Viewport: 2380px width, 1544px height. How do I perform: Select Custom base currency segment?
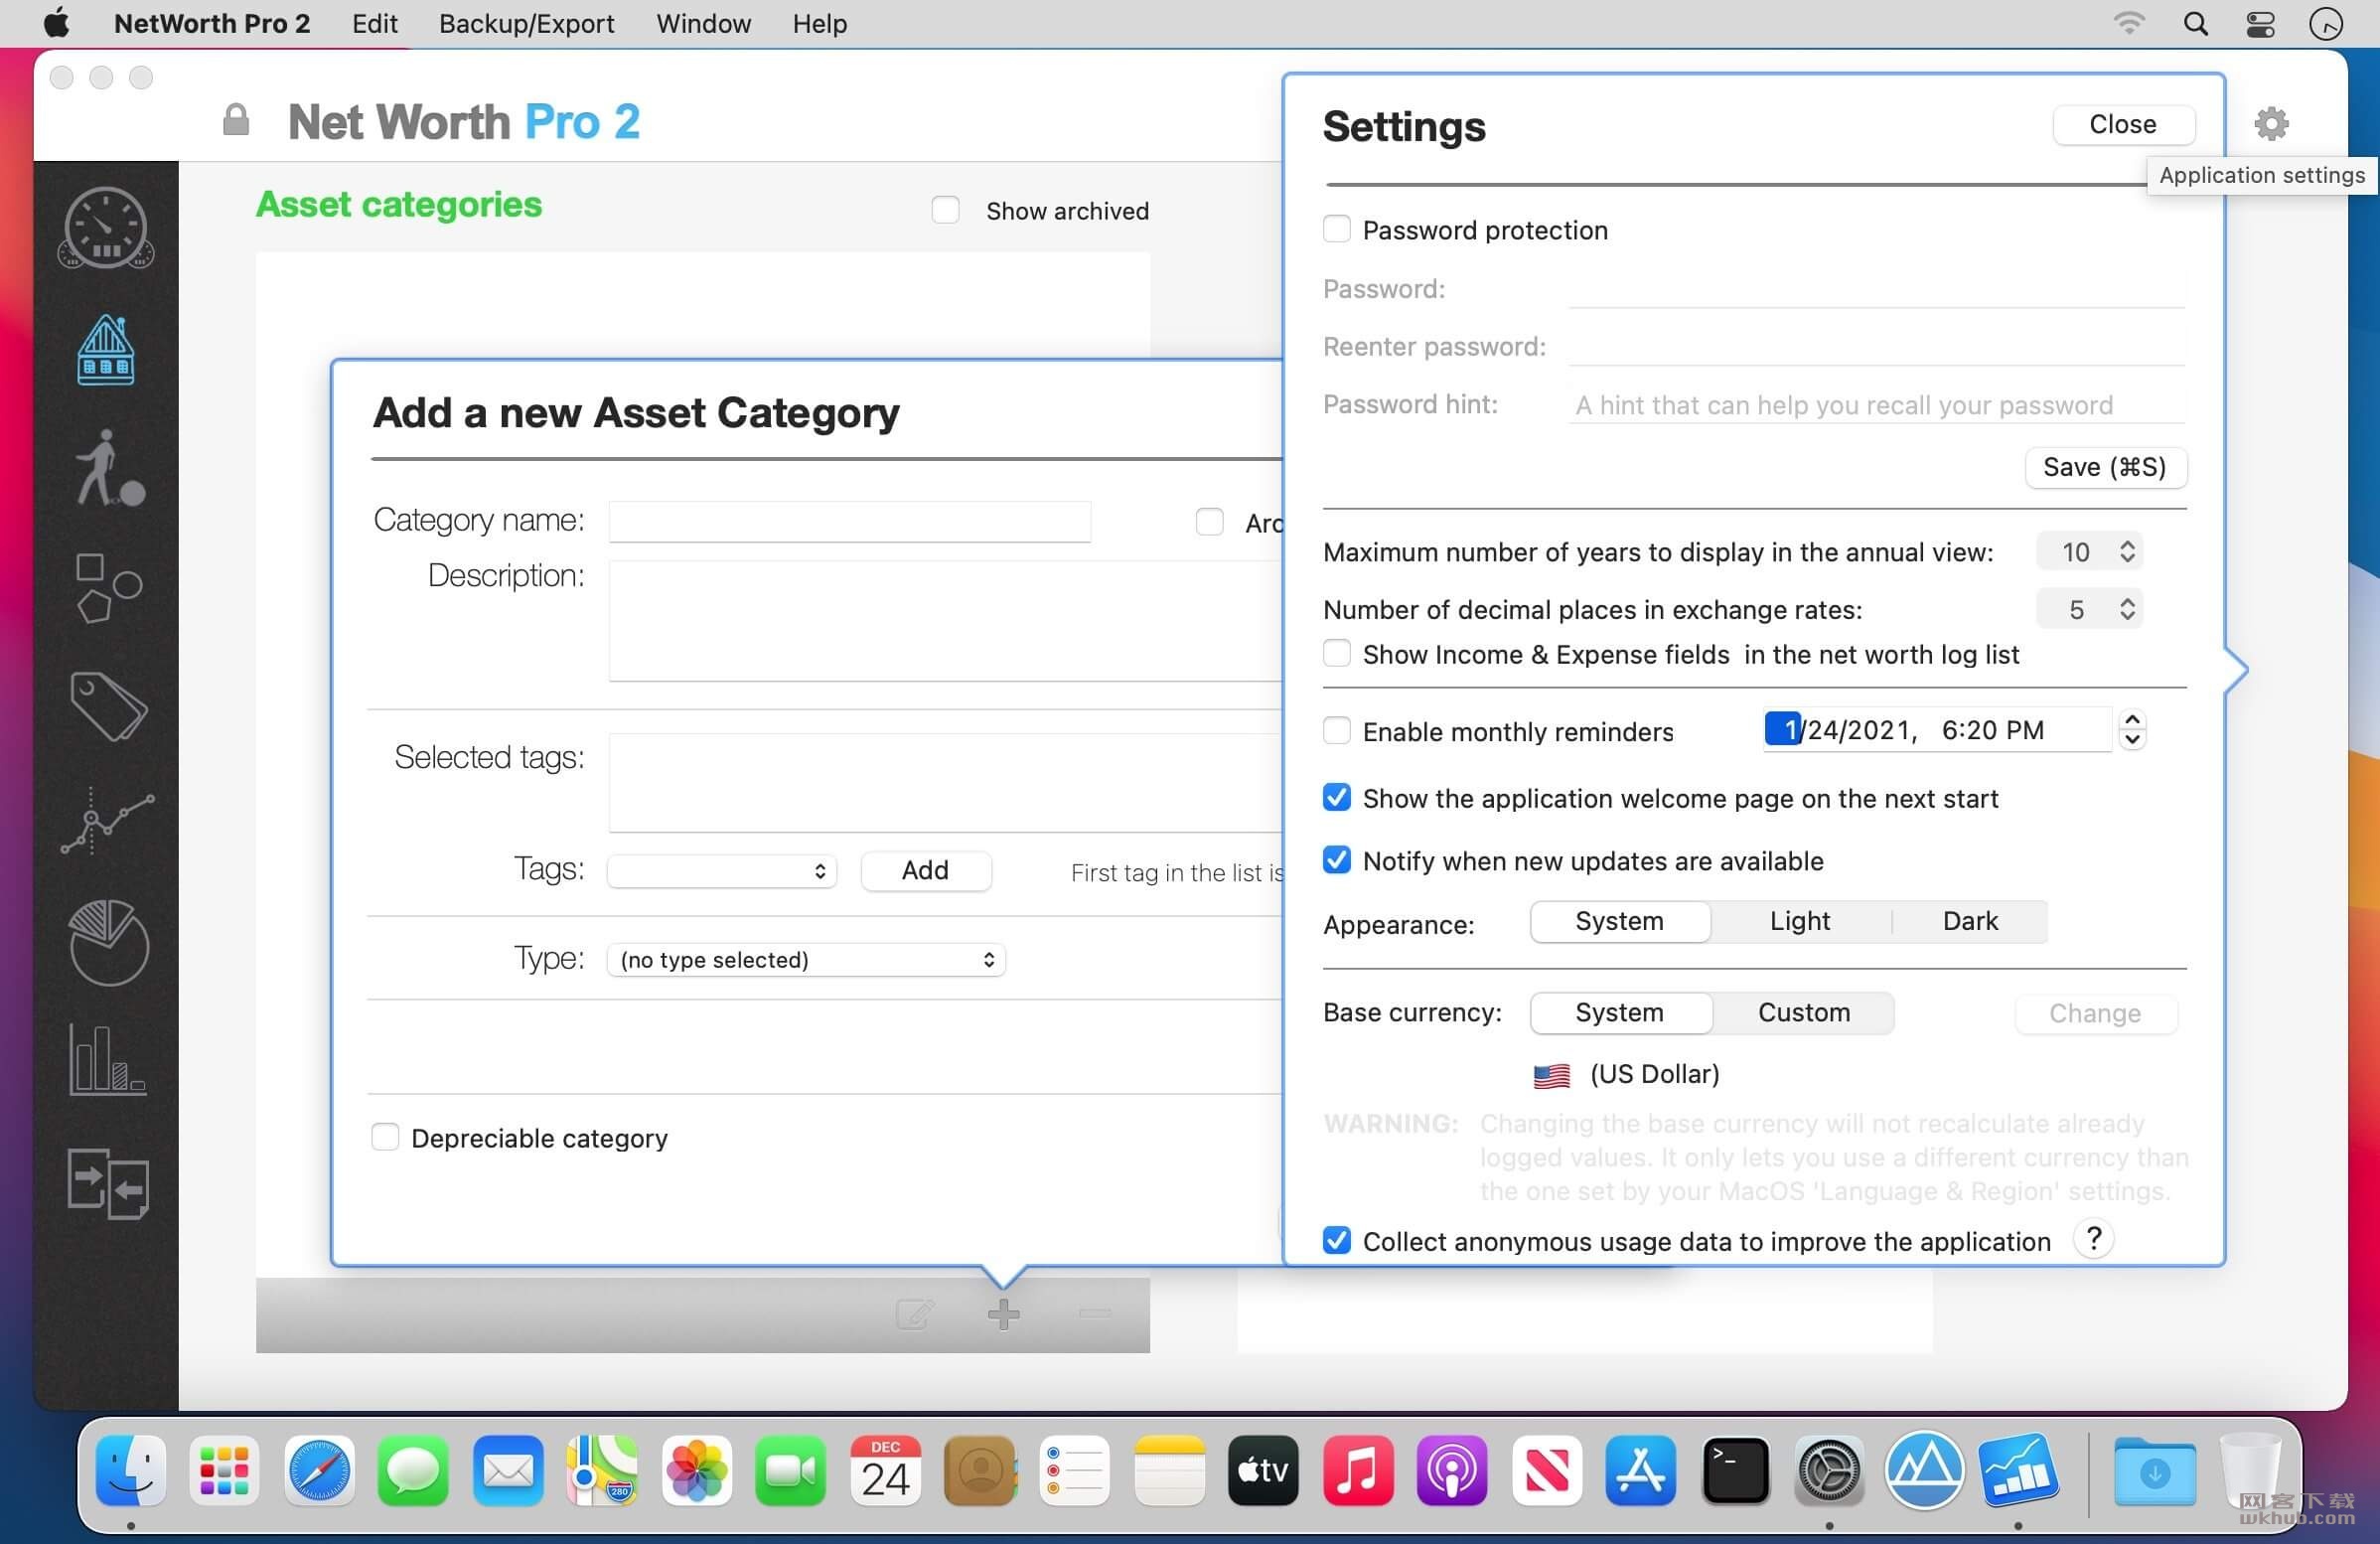1804,1012
